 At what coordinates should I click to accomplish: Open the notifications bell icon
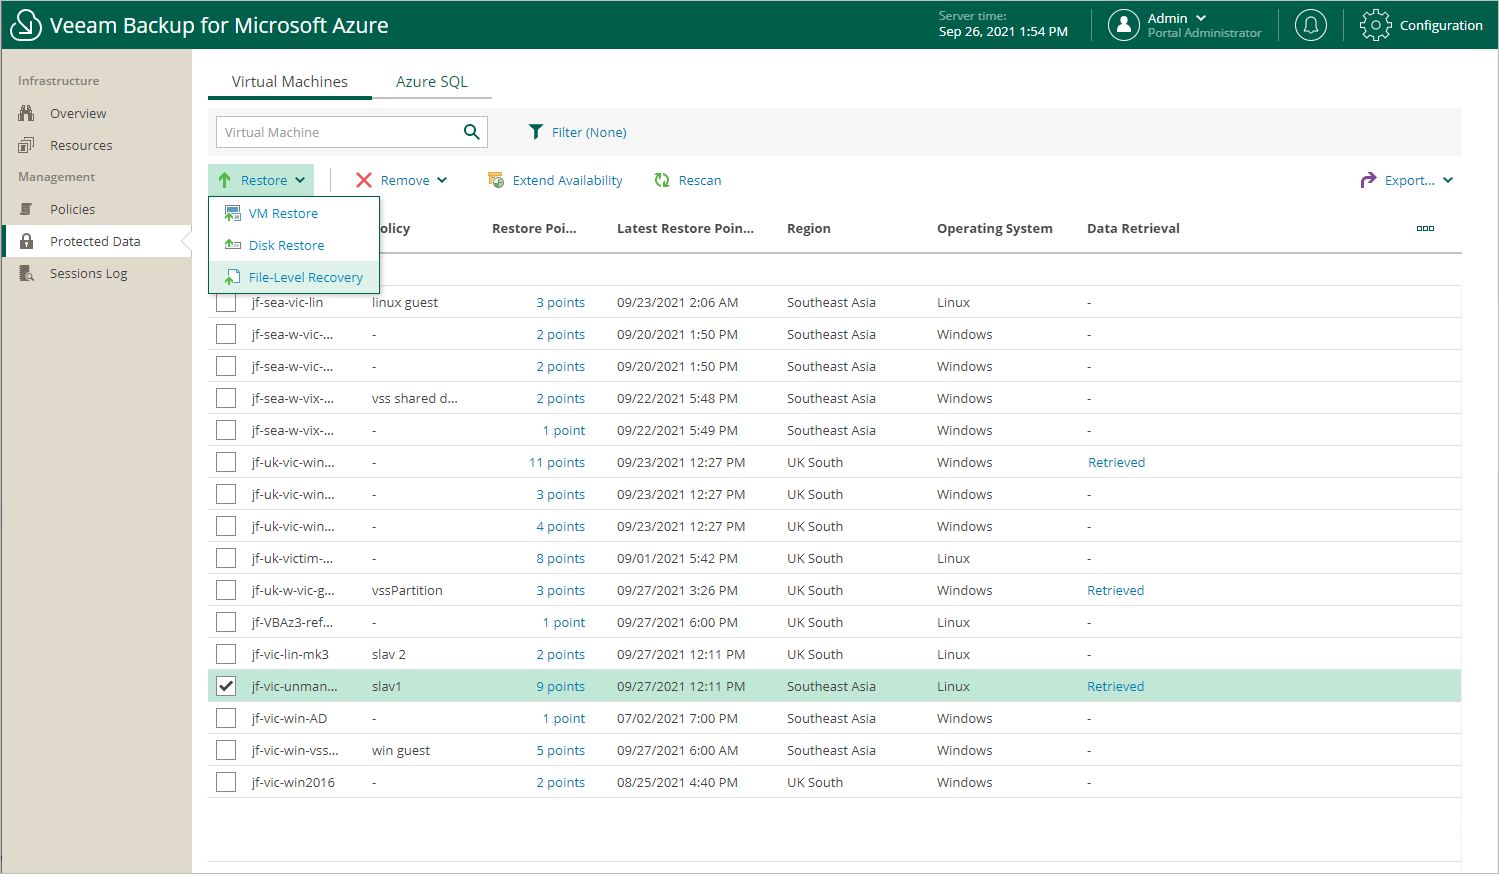tap(1311, 25)
